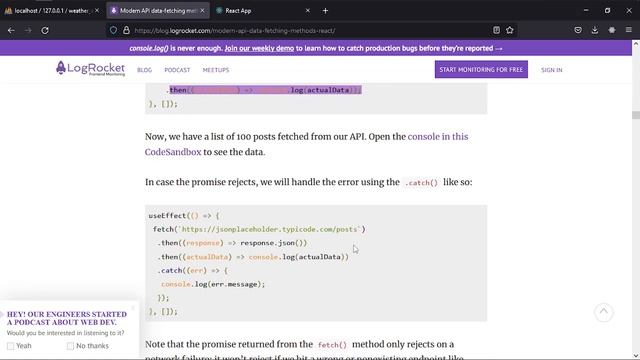The height and width of the screenshot is (360, 640).
Task: Click the padlock site security icon
Action: [x=126, y=30]
